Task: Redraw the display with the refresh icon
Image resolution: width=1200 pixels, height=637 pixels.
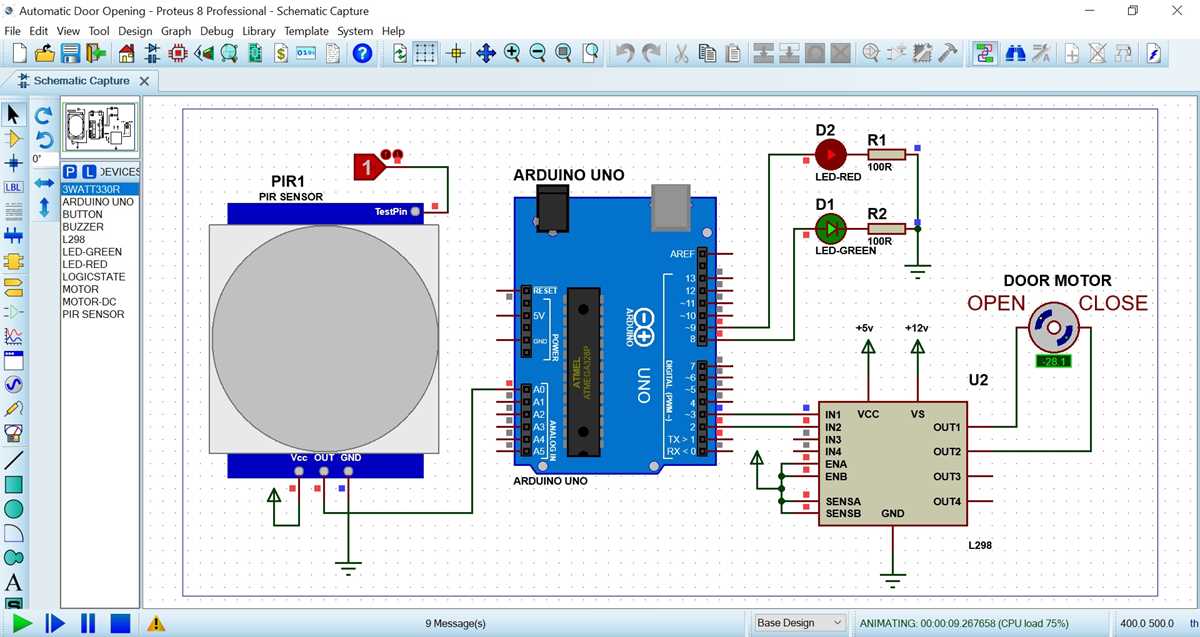Action: point(400,53)
